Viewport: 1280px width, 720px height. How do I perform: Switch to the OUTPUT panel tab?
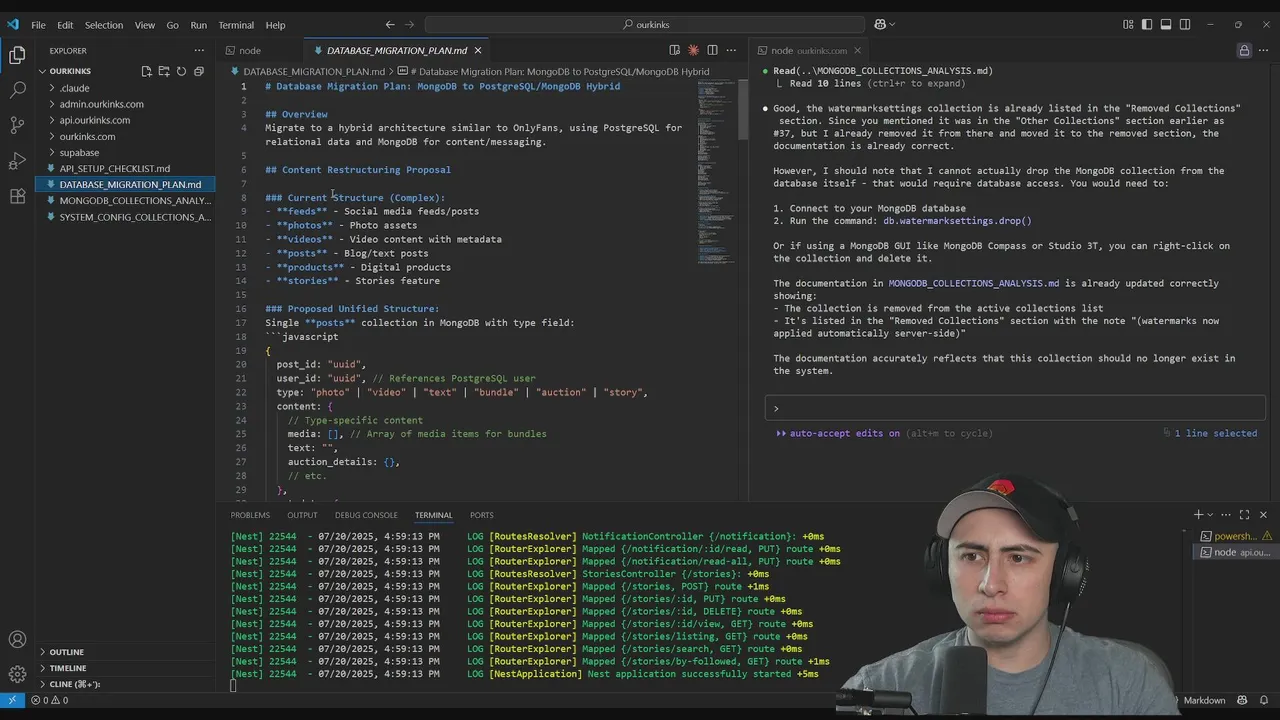(302, 515)
